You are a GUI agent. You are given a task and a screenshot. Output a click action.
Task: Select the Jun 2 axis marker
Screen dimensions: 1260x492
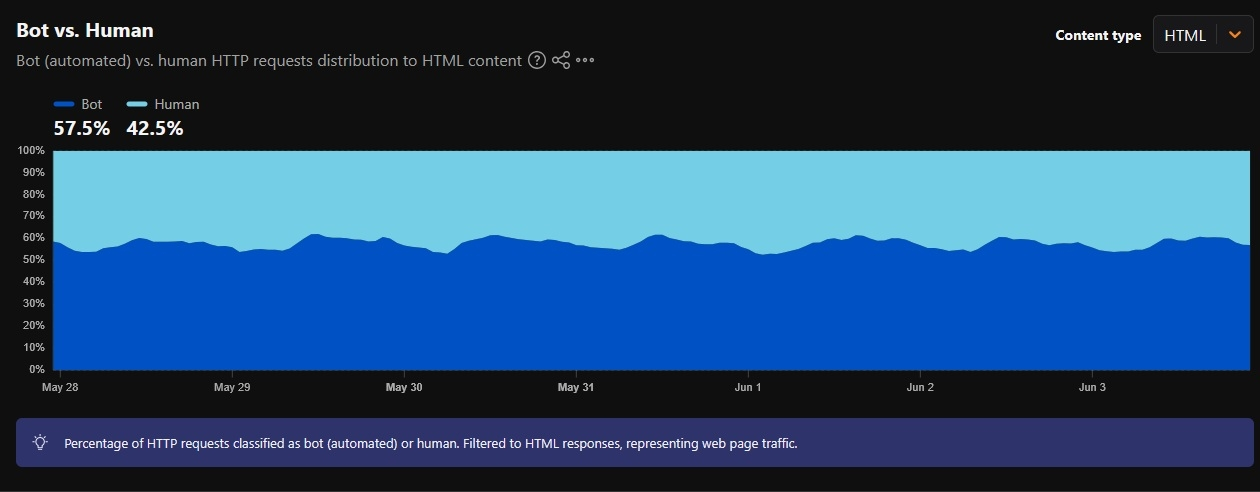tap(920, 386)
